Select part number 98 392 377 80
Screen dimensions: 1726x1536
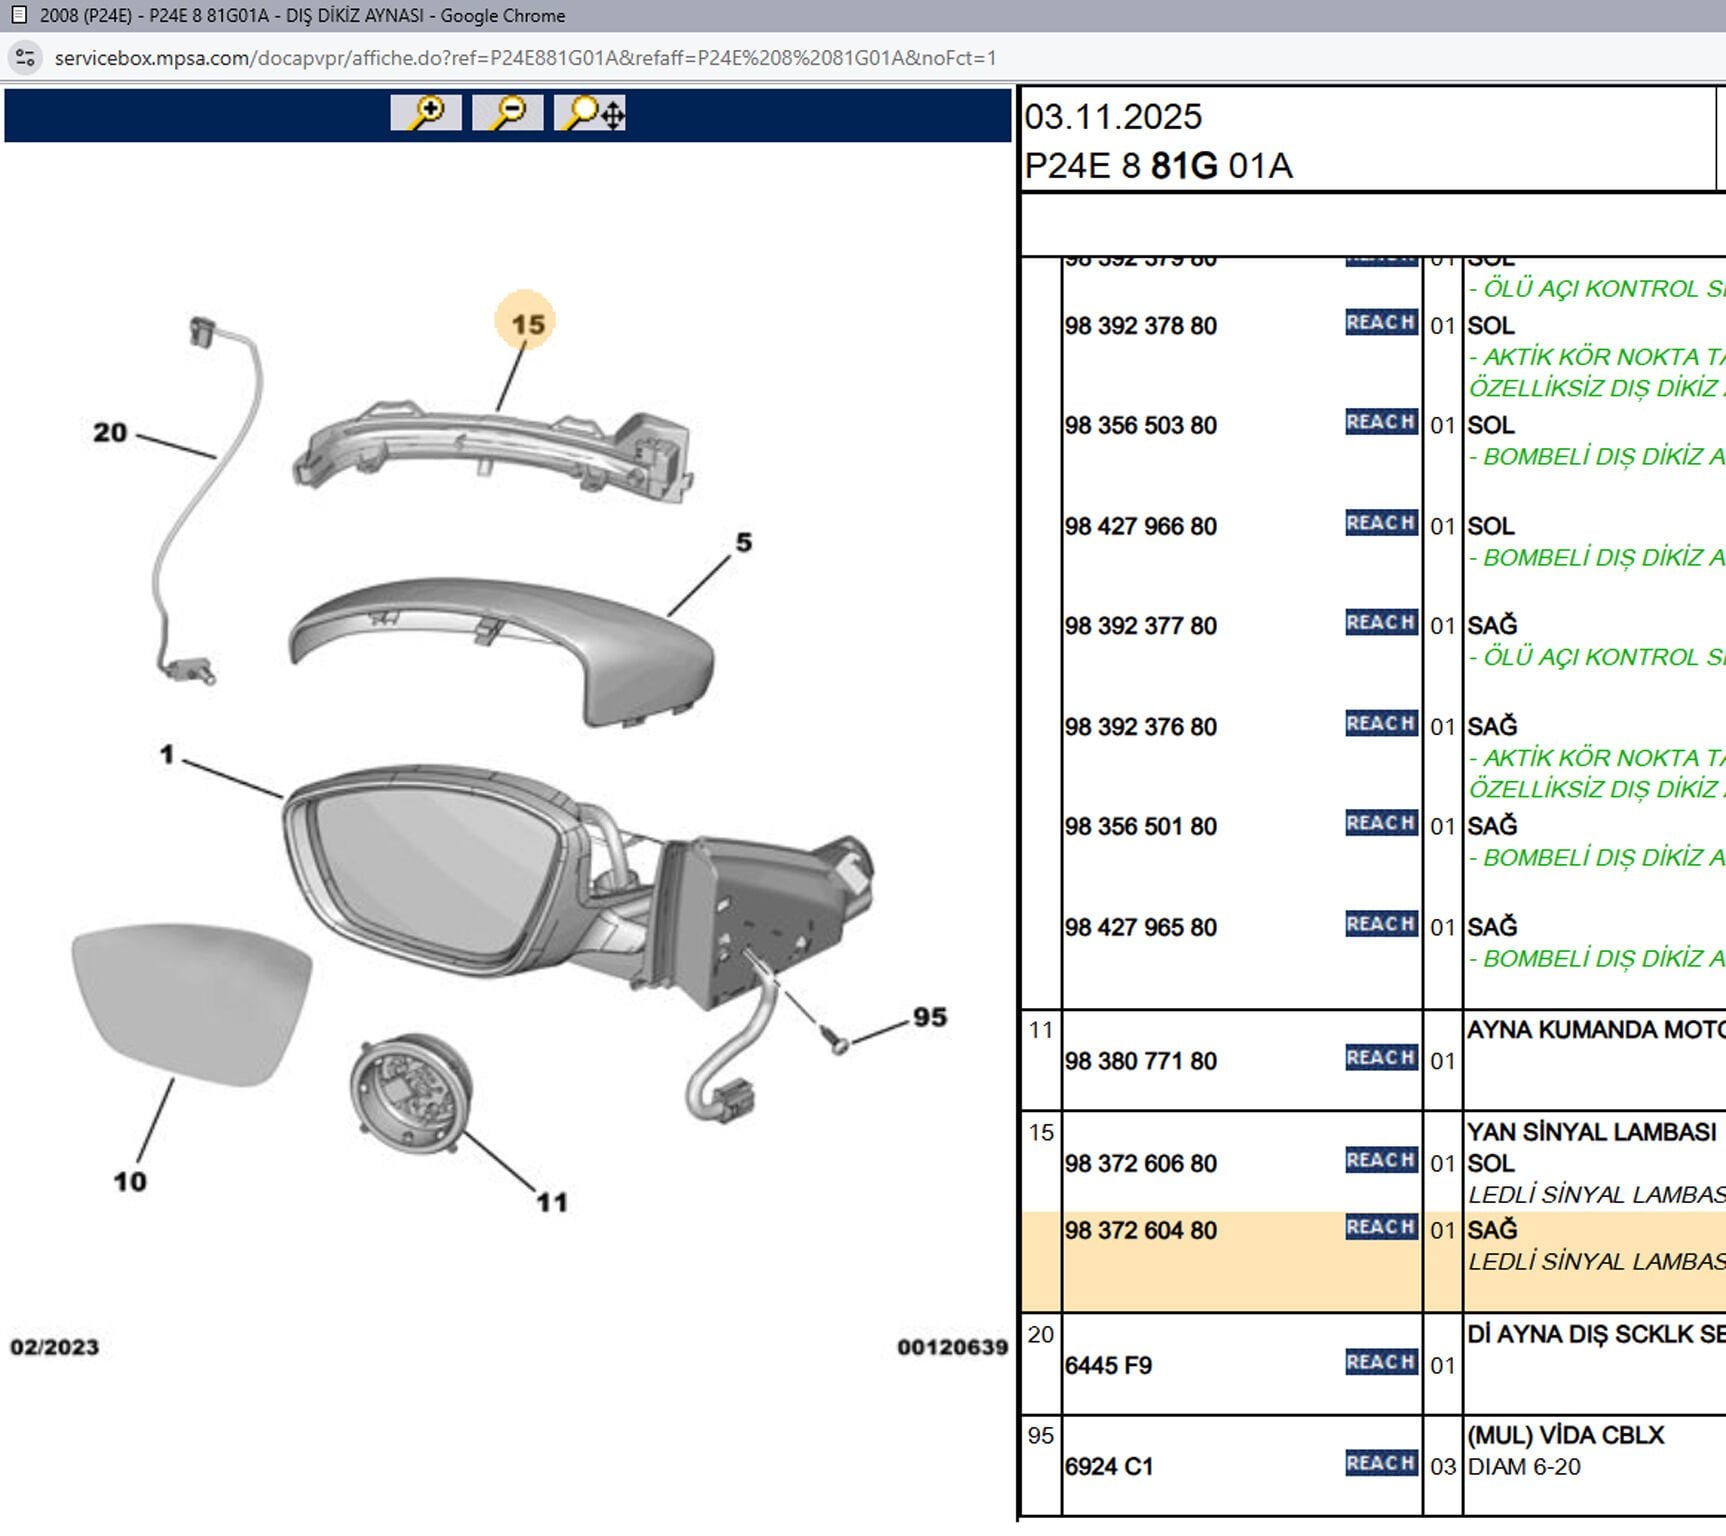[x=1141, y=626]
